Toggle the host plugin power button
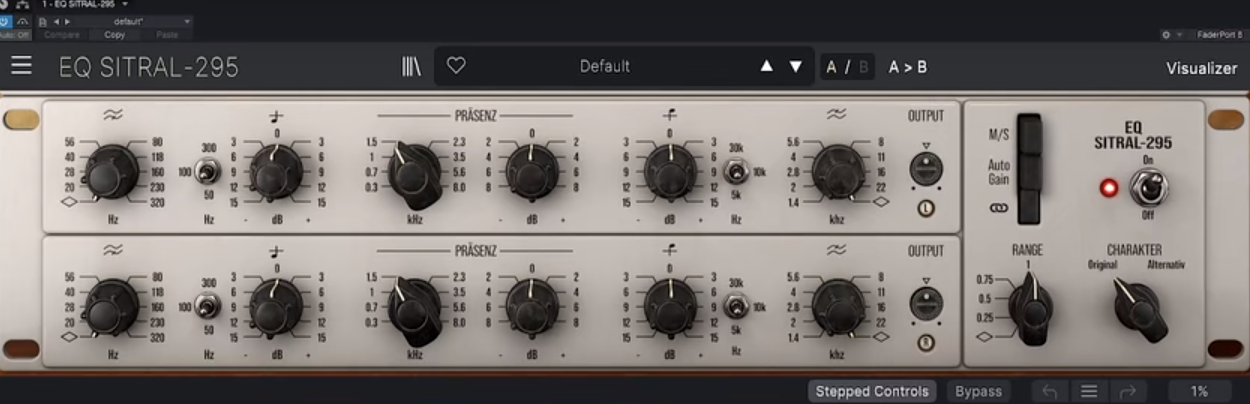The image size is (1250, 404). click(x=7, y=20)
